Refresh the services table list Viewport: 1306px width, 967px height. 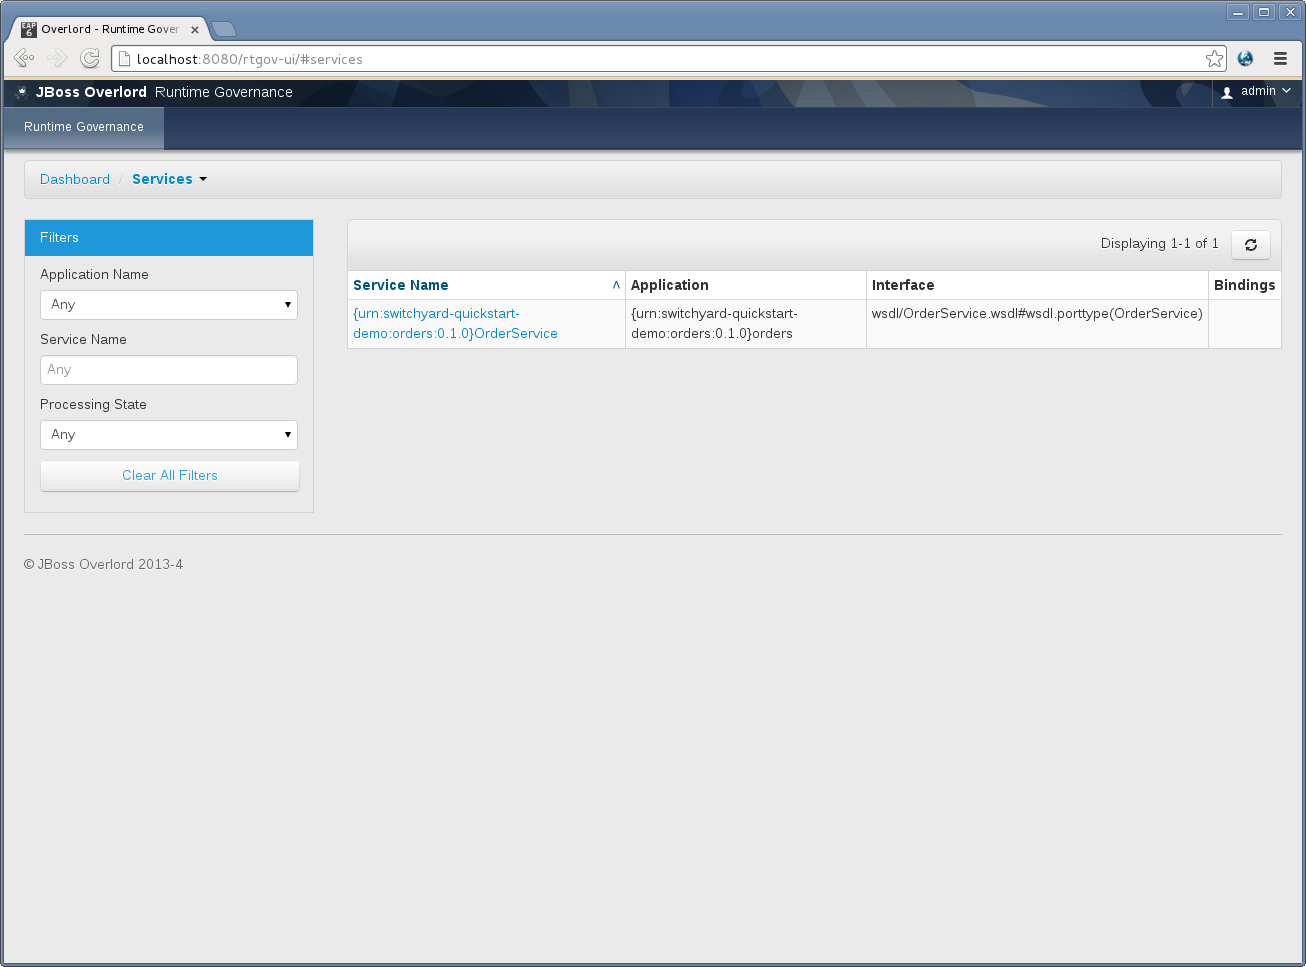click(x=1250, y=244)
